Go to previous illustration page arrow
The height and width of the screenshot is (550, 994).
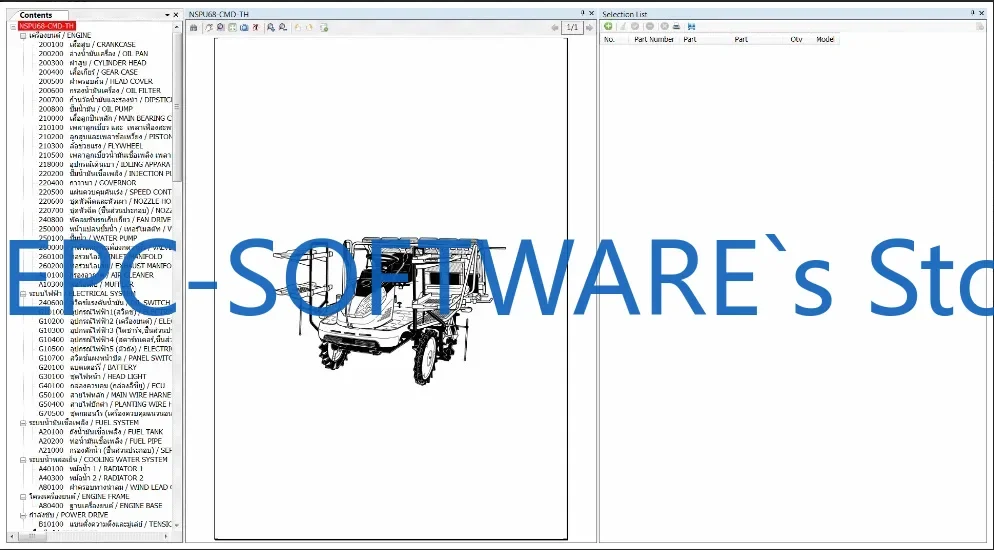pos(555,28)
